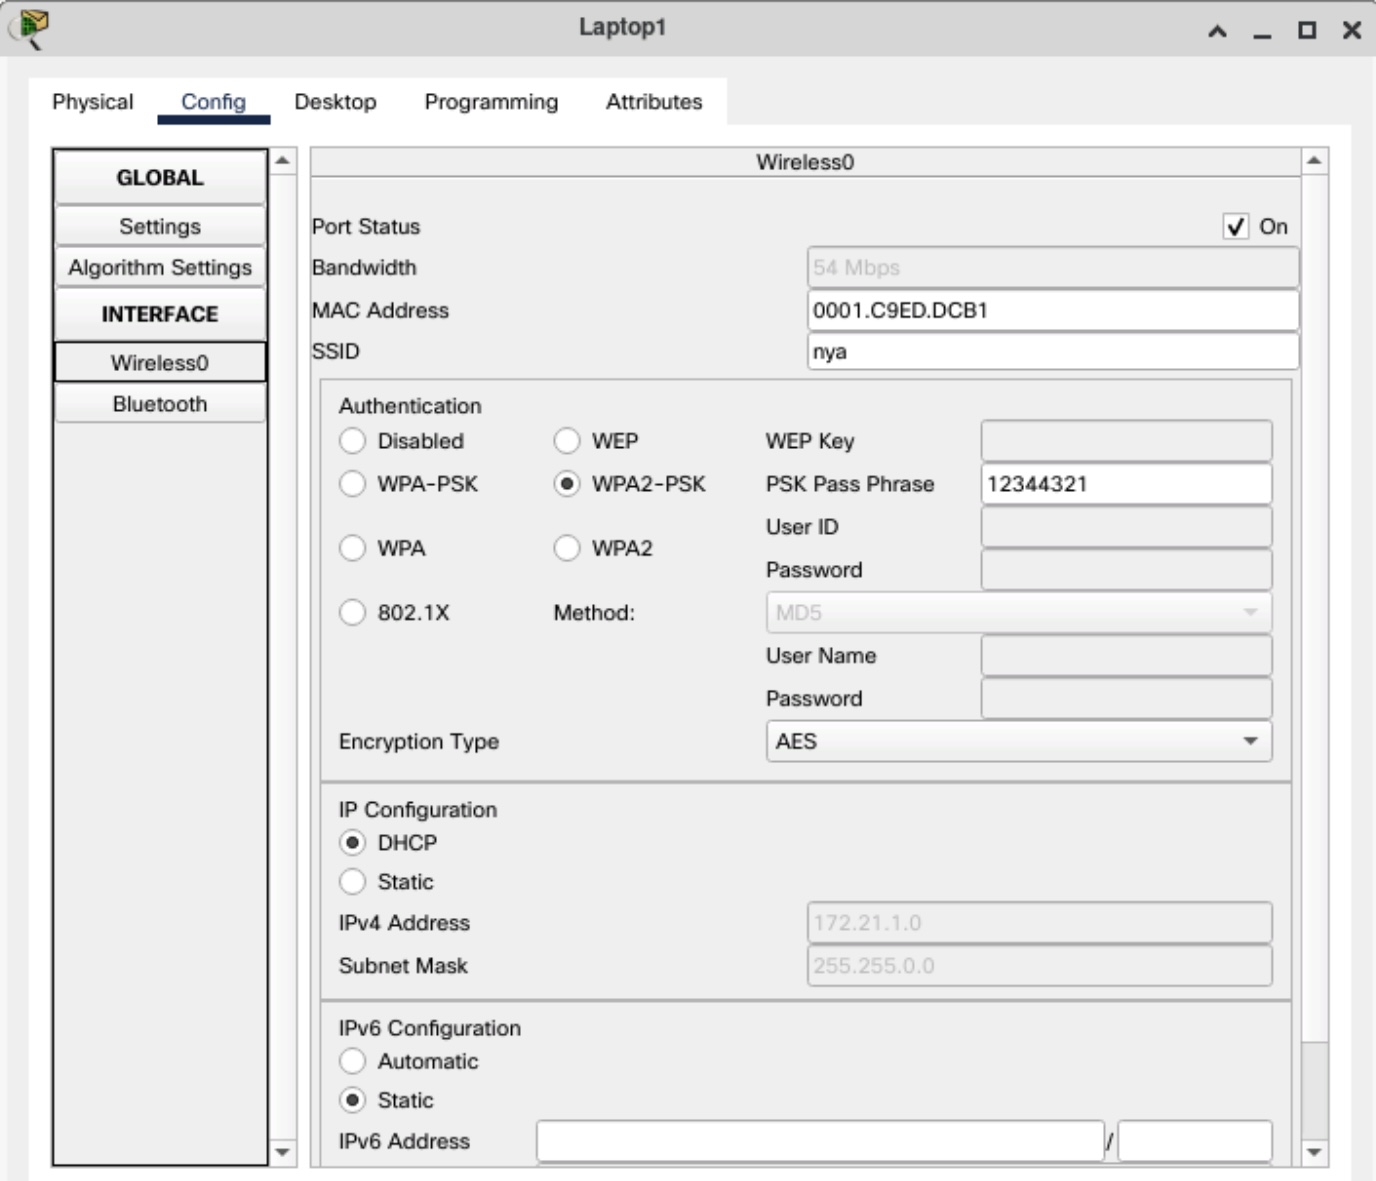Image resolution: width=1376 pixels, height=1181 pixels.
Task: Minimize the Laptop1 window
Action: click(1262, 31)
